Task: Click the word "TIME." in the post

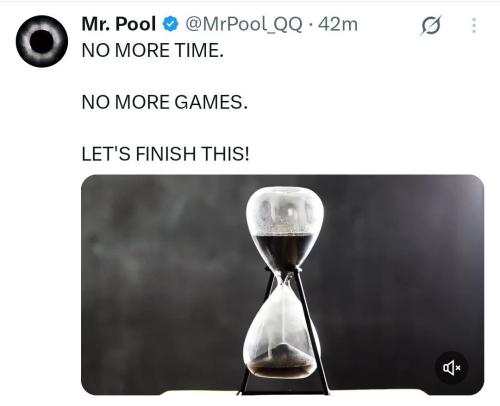Action: (x=199, y=50)
